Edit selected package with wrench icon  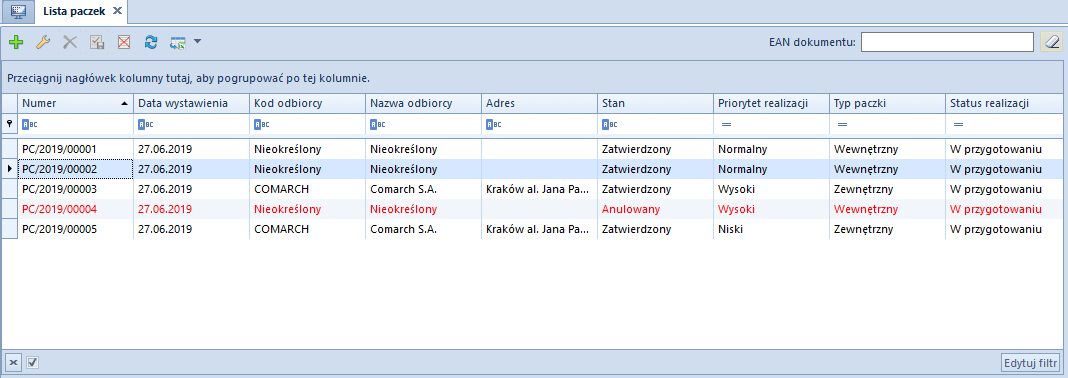tap(42, 42)
